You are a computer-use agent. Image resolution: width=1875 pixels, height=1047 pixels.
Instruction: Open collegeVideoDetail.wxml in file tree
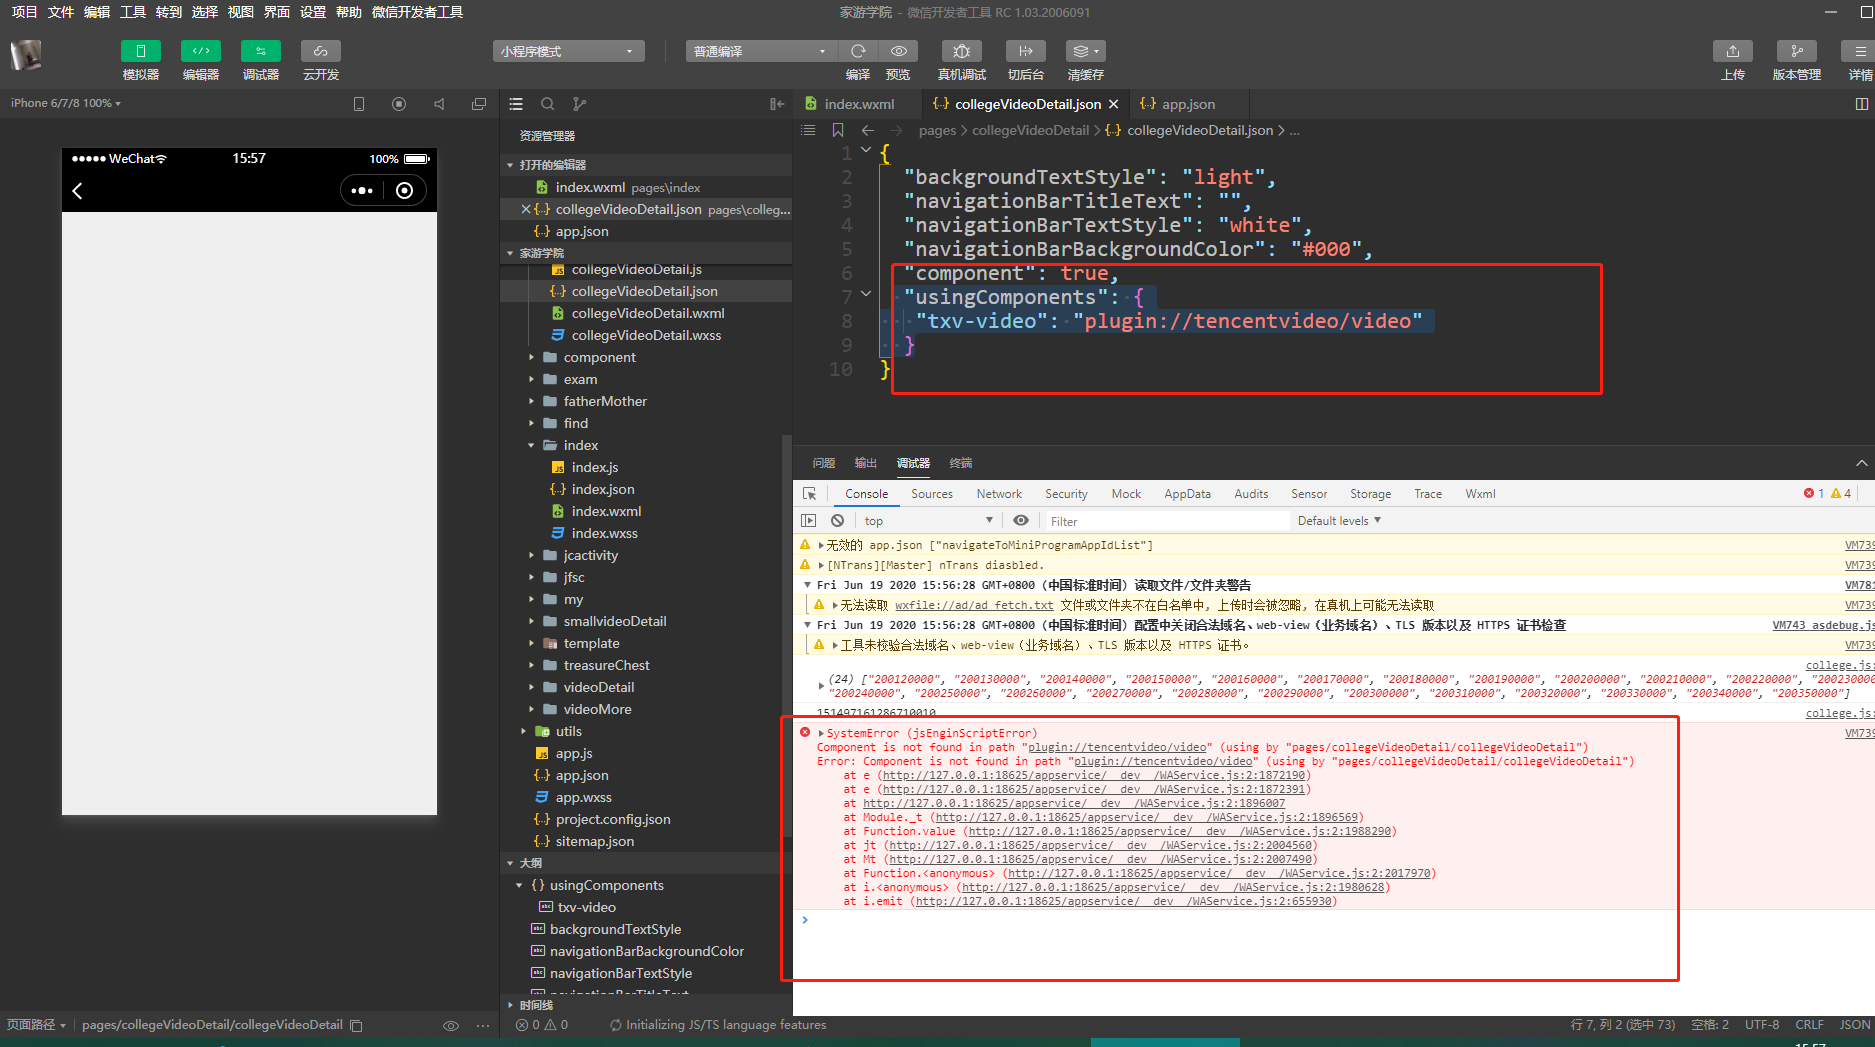coord(646,313)
